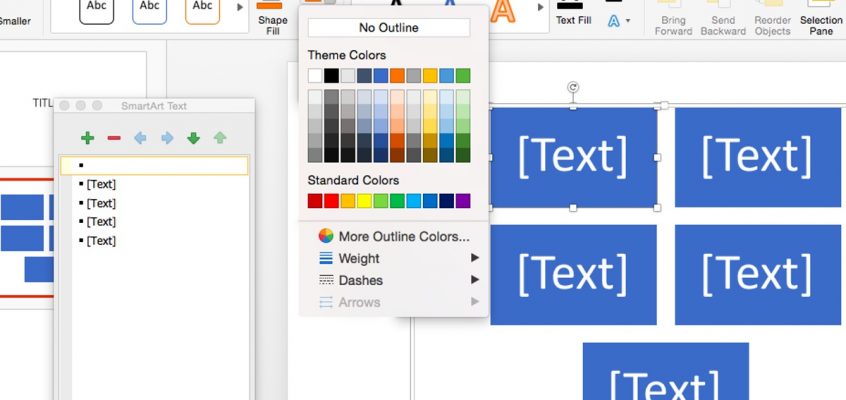Screen dimensions: 846x400
Task: Pick the green theme color swatch
Action: click(x=463, y=75)
